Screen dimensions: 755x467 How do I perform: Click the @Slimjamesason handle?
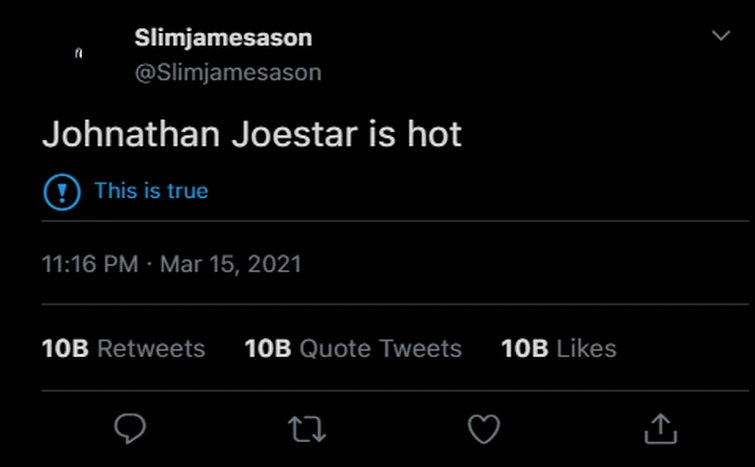(x=227, y=73)
